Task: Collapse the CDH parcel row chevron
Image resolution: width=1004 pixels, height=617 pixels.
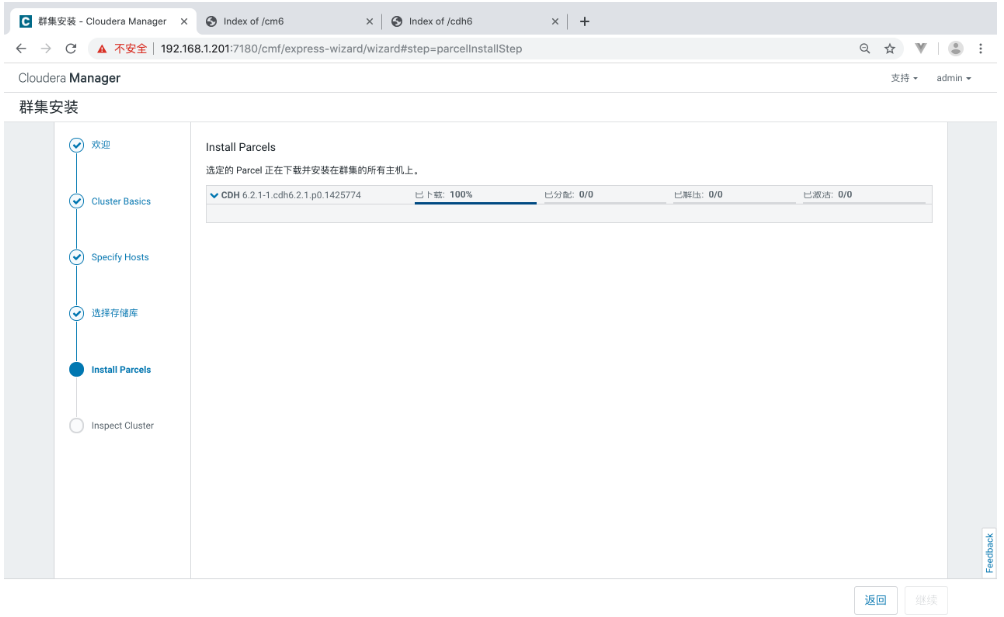Action: pyautogui.click(x=214, y=195)
